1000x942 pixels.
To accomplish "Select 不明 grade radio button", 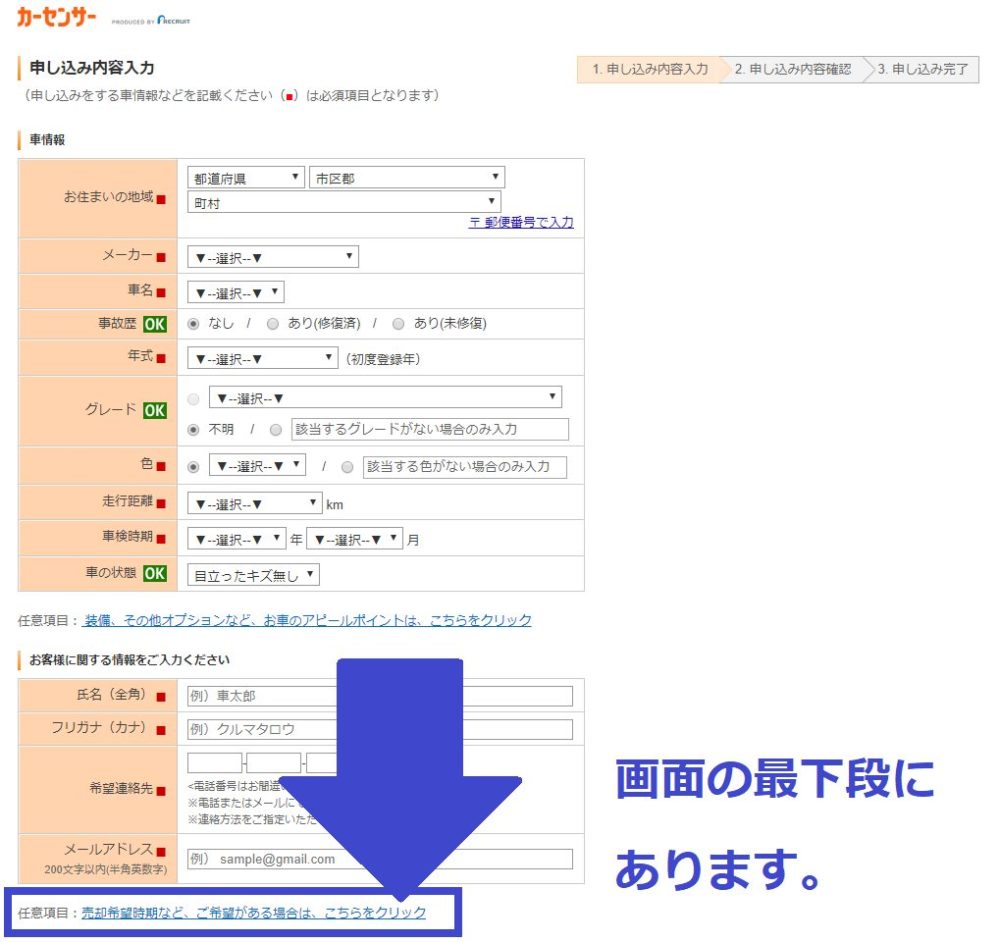I will click(193, 430).
